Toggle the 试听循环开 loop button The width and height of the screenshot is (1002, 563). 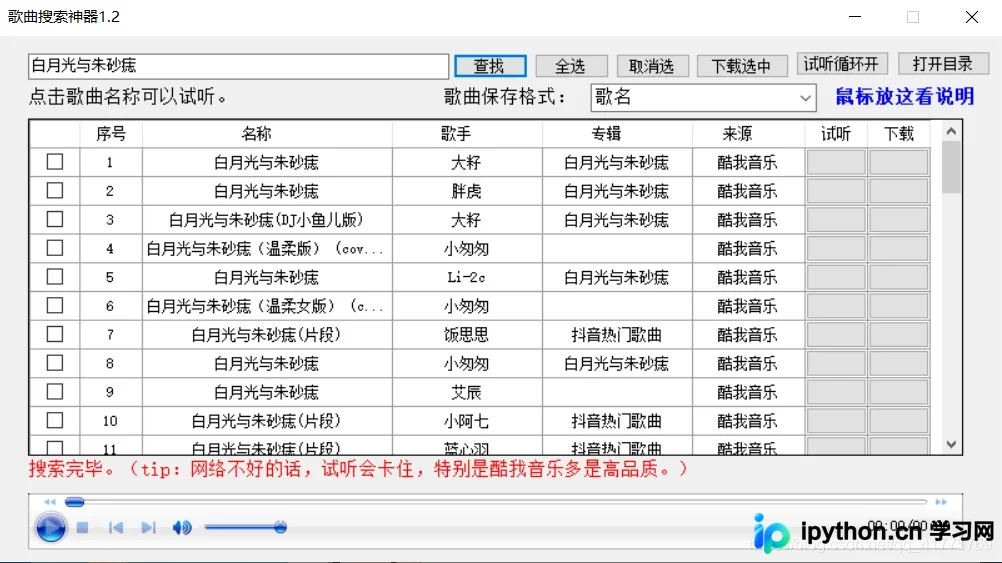pyautogui.click(x=842, y=64)
